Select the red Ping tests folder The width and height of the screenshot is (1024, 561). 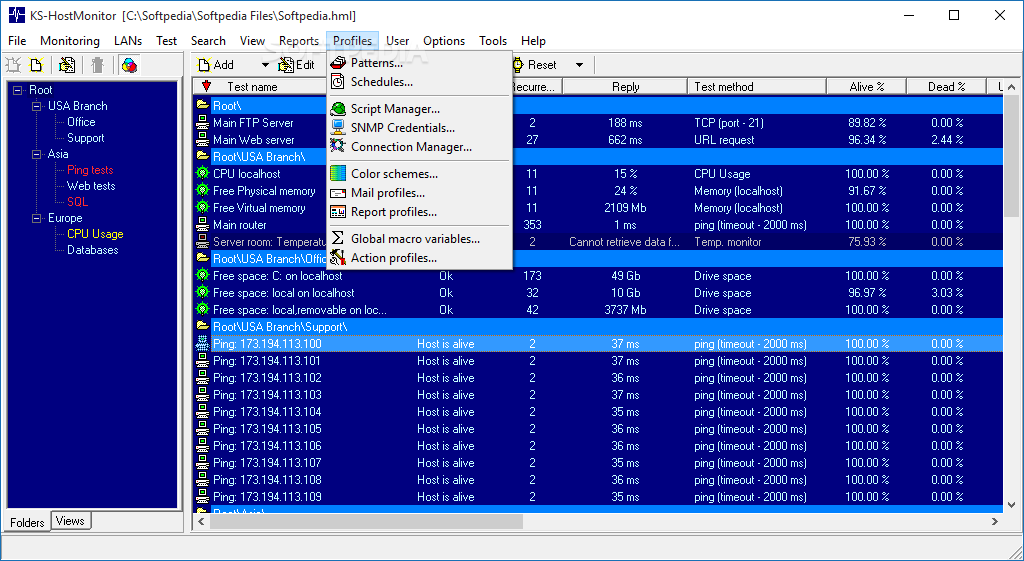[90, 170]
